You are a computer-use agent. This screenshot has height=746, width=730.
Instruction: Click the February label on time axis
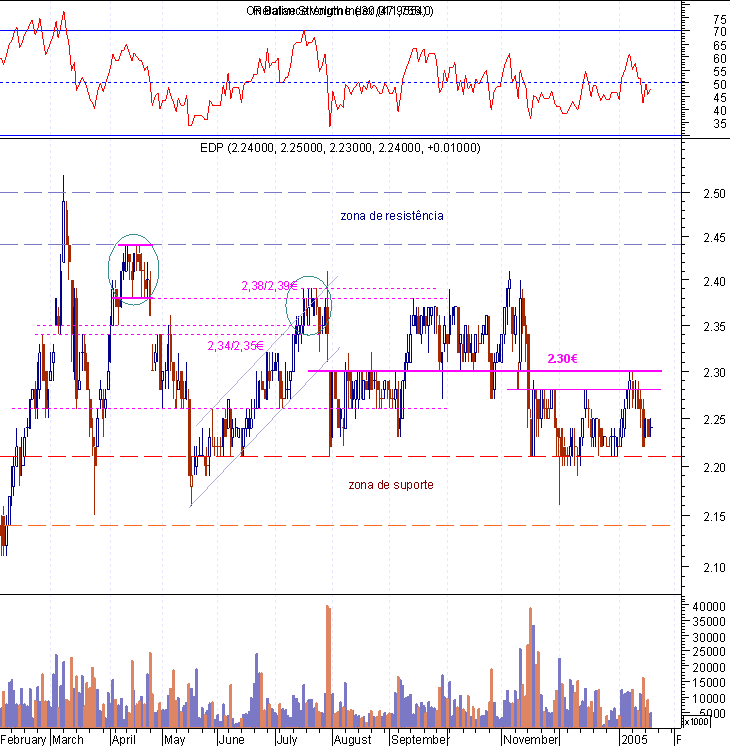(x=24, y=739)
